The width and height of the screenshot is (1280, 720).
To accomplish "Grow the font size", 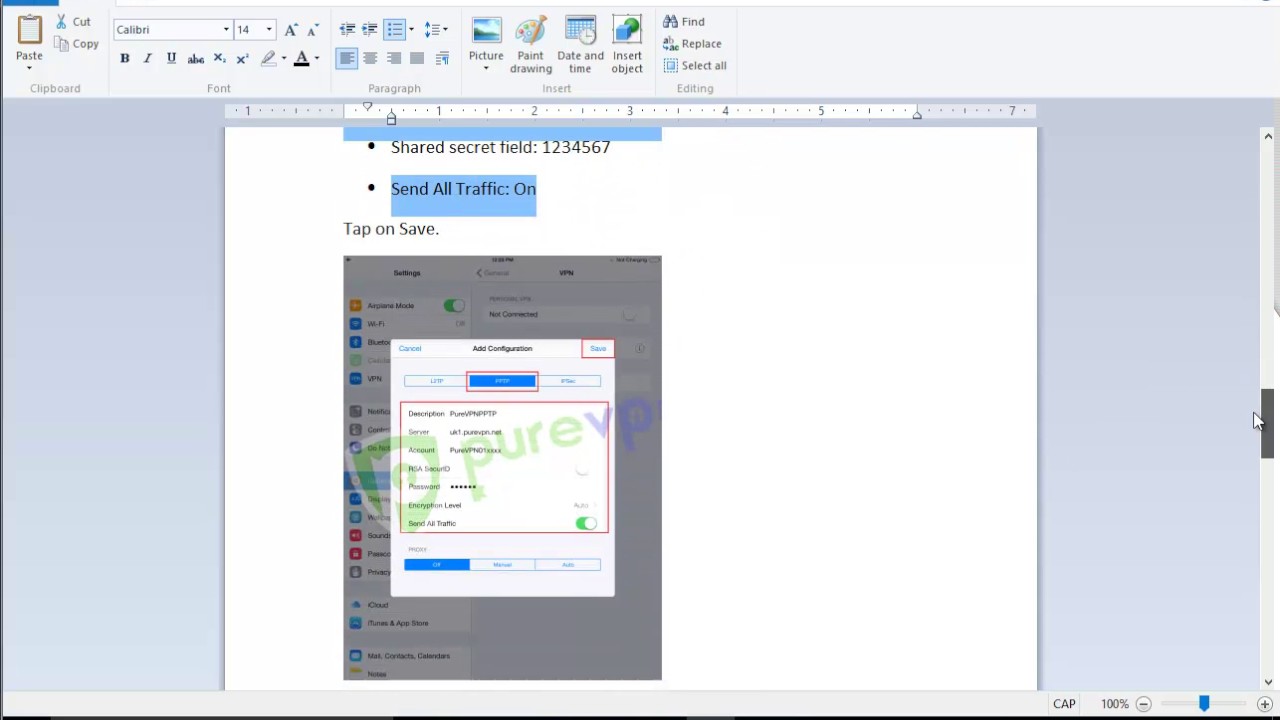I will click(291, 30).
